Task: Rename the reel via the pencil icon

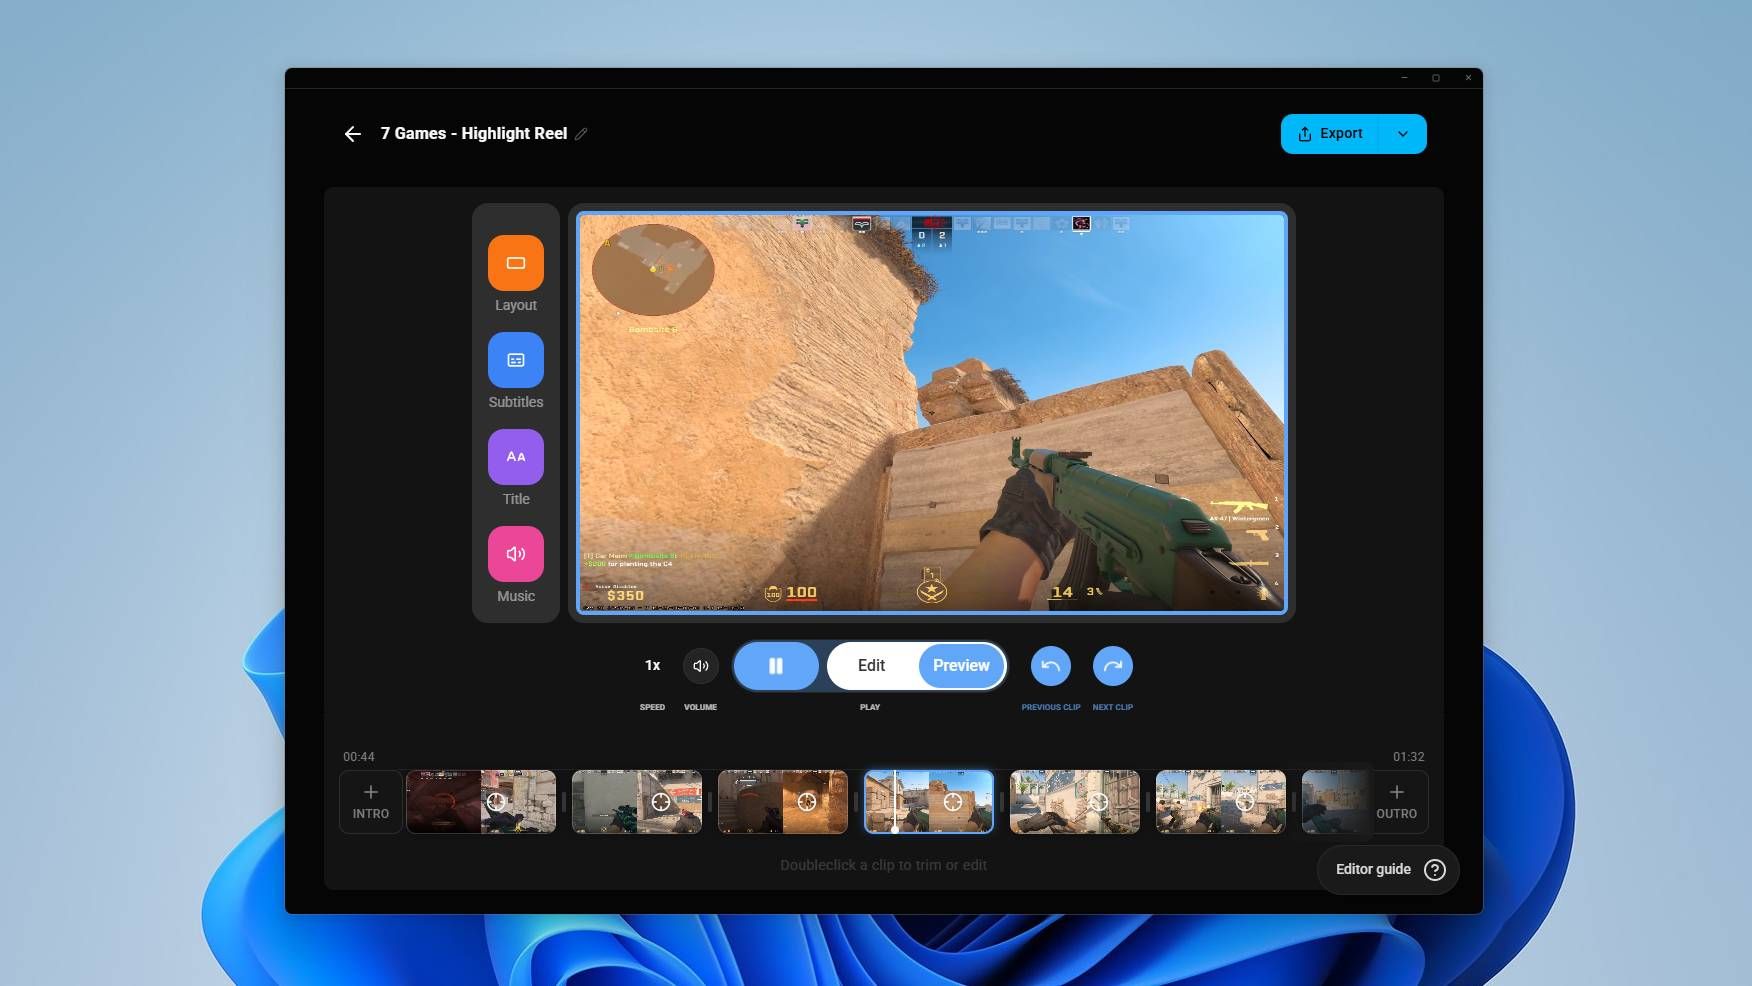Action: (x=581, y=134)
